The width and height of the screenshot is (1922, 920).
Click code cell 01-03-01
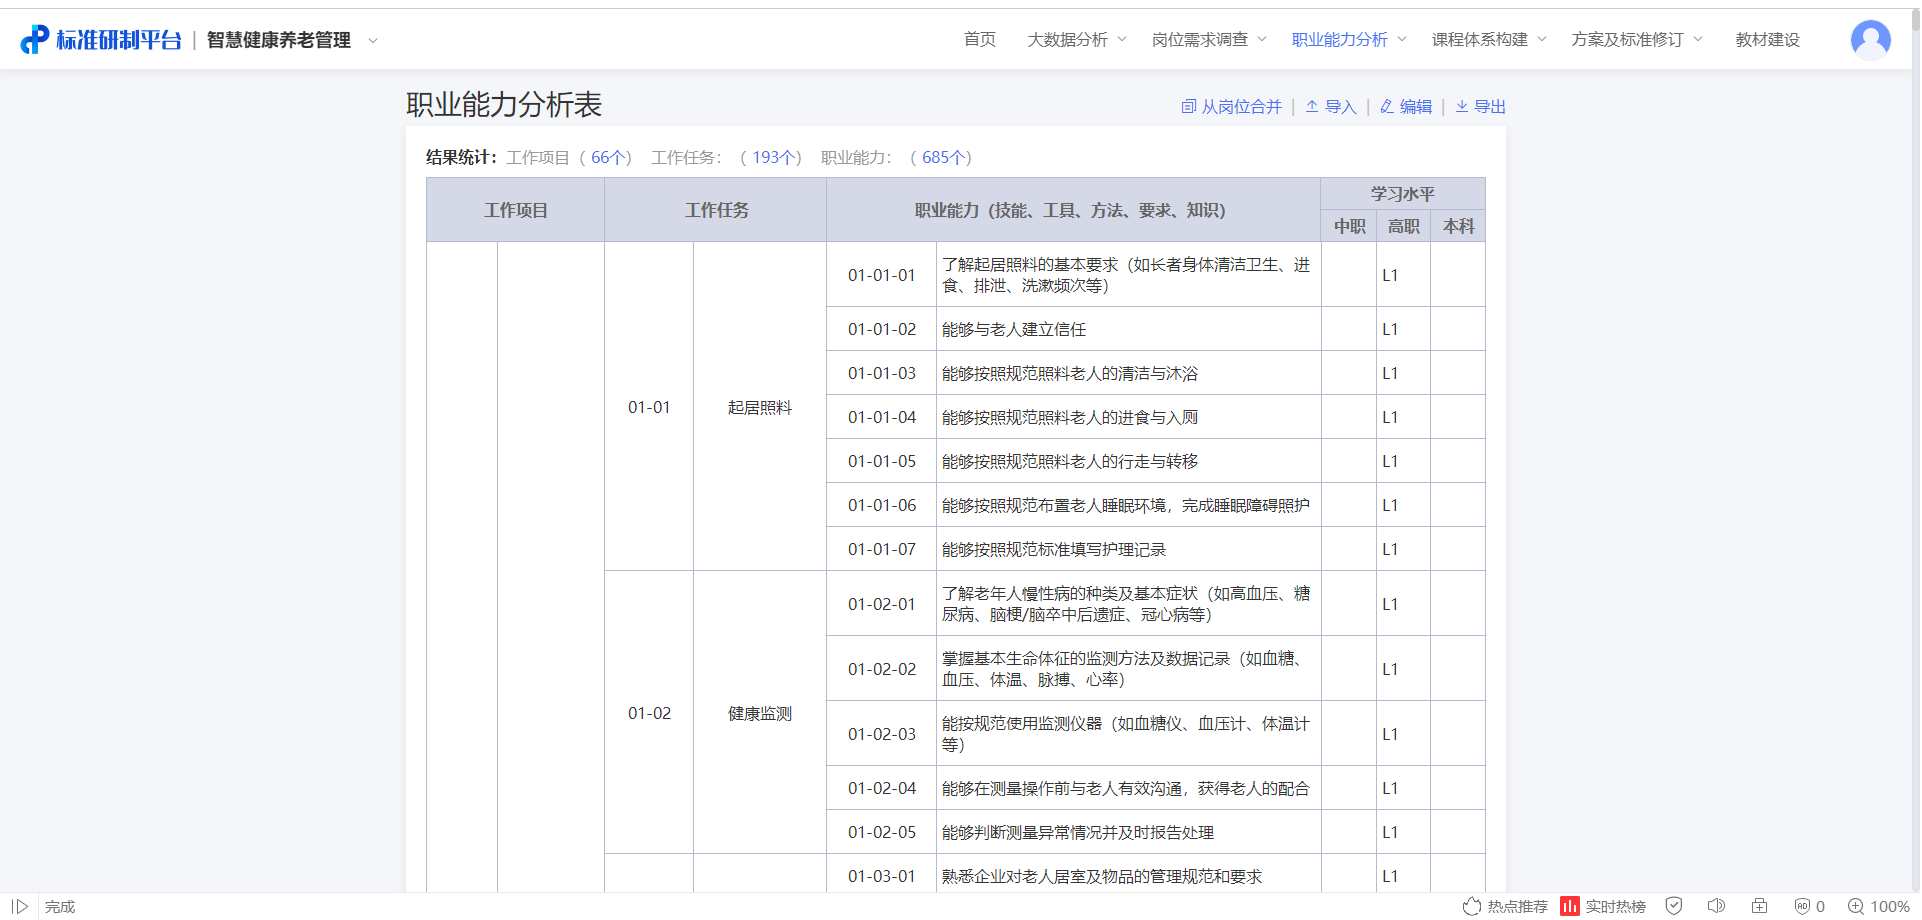click(x=881, y=876)
